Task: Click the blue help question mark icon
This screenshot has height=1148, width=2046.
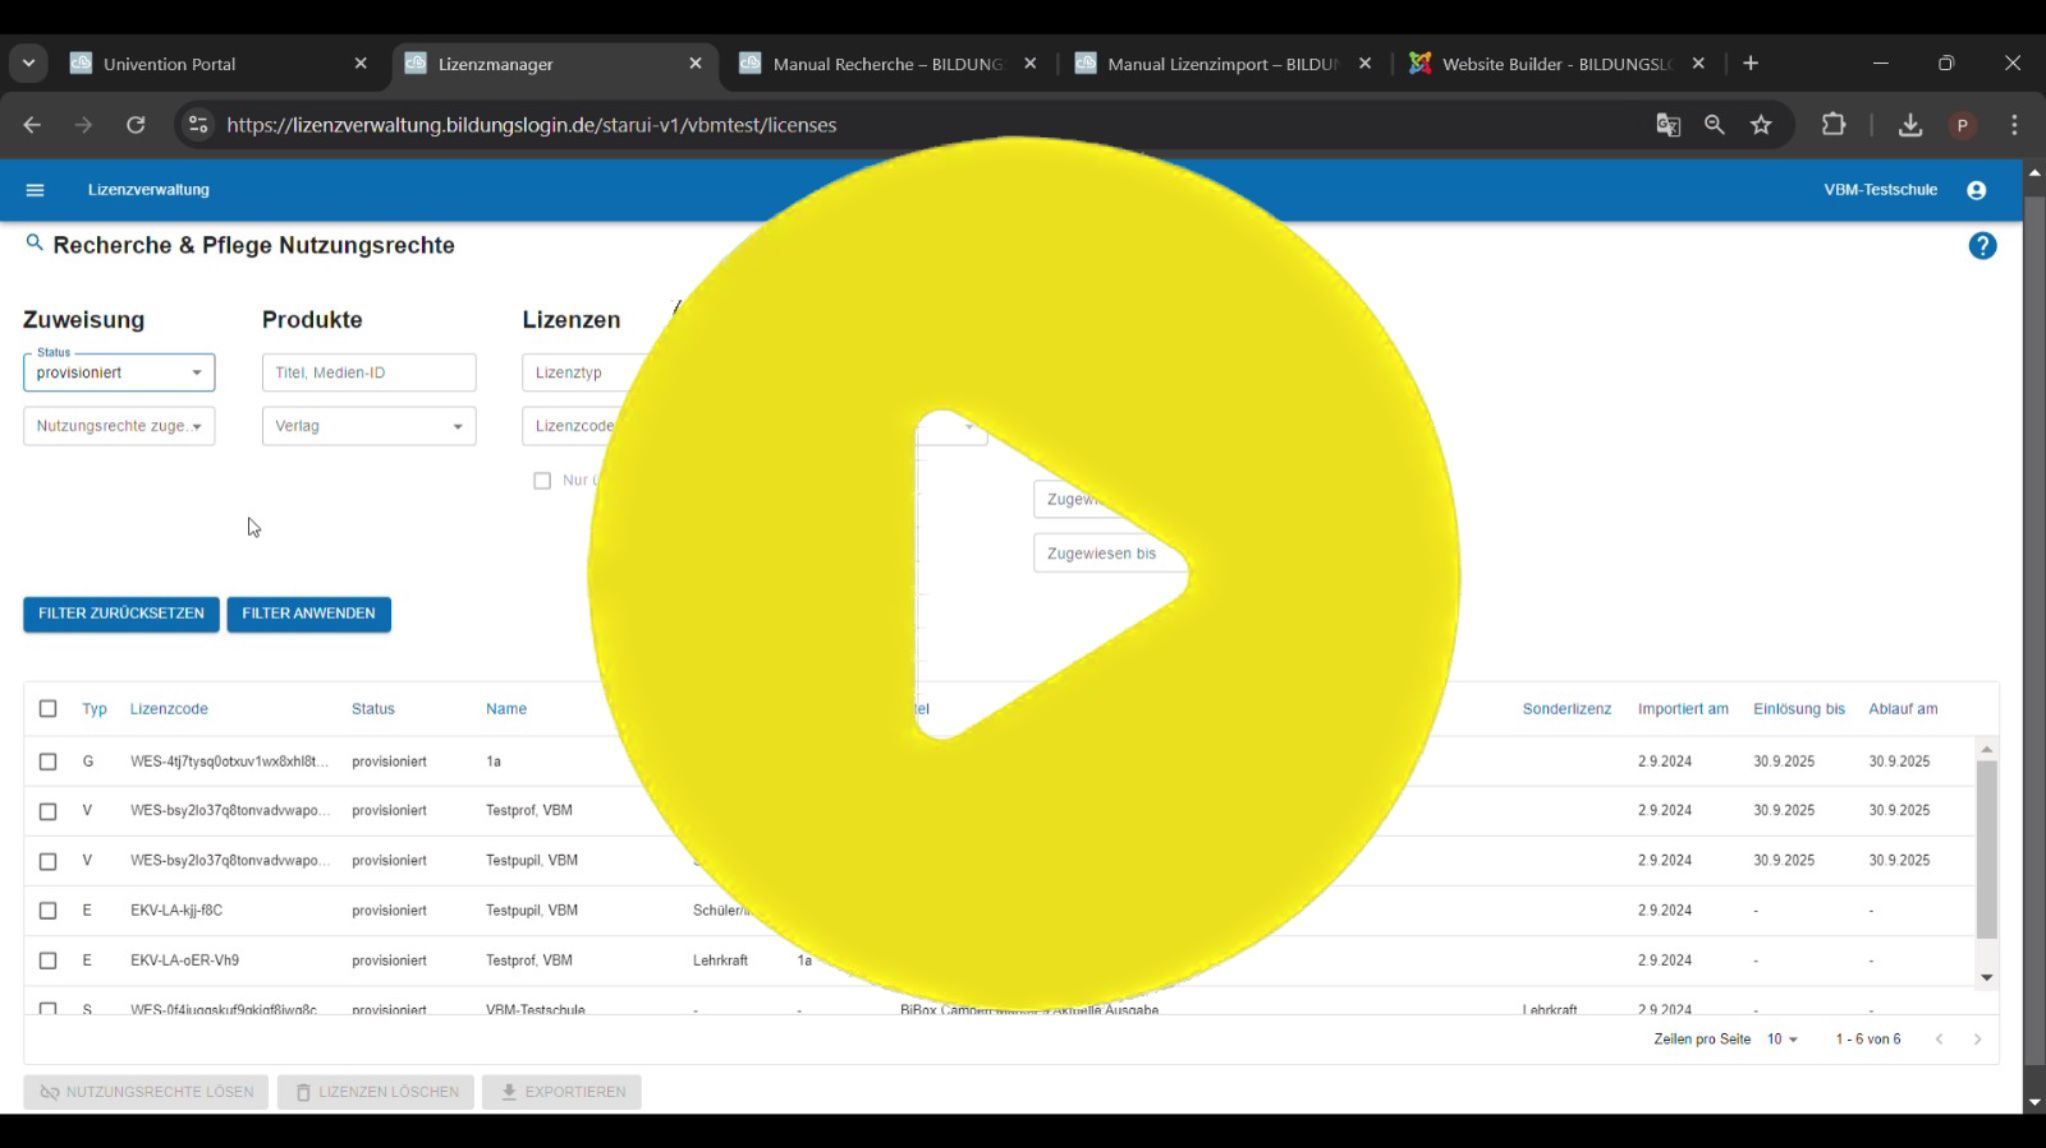Action: tap(1981, 246)
